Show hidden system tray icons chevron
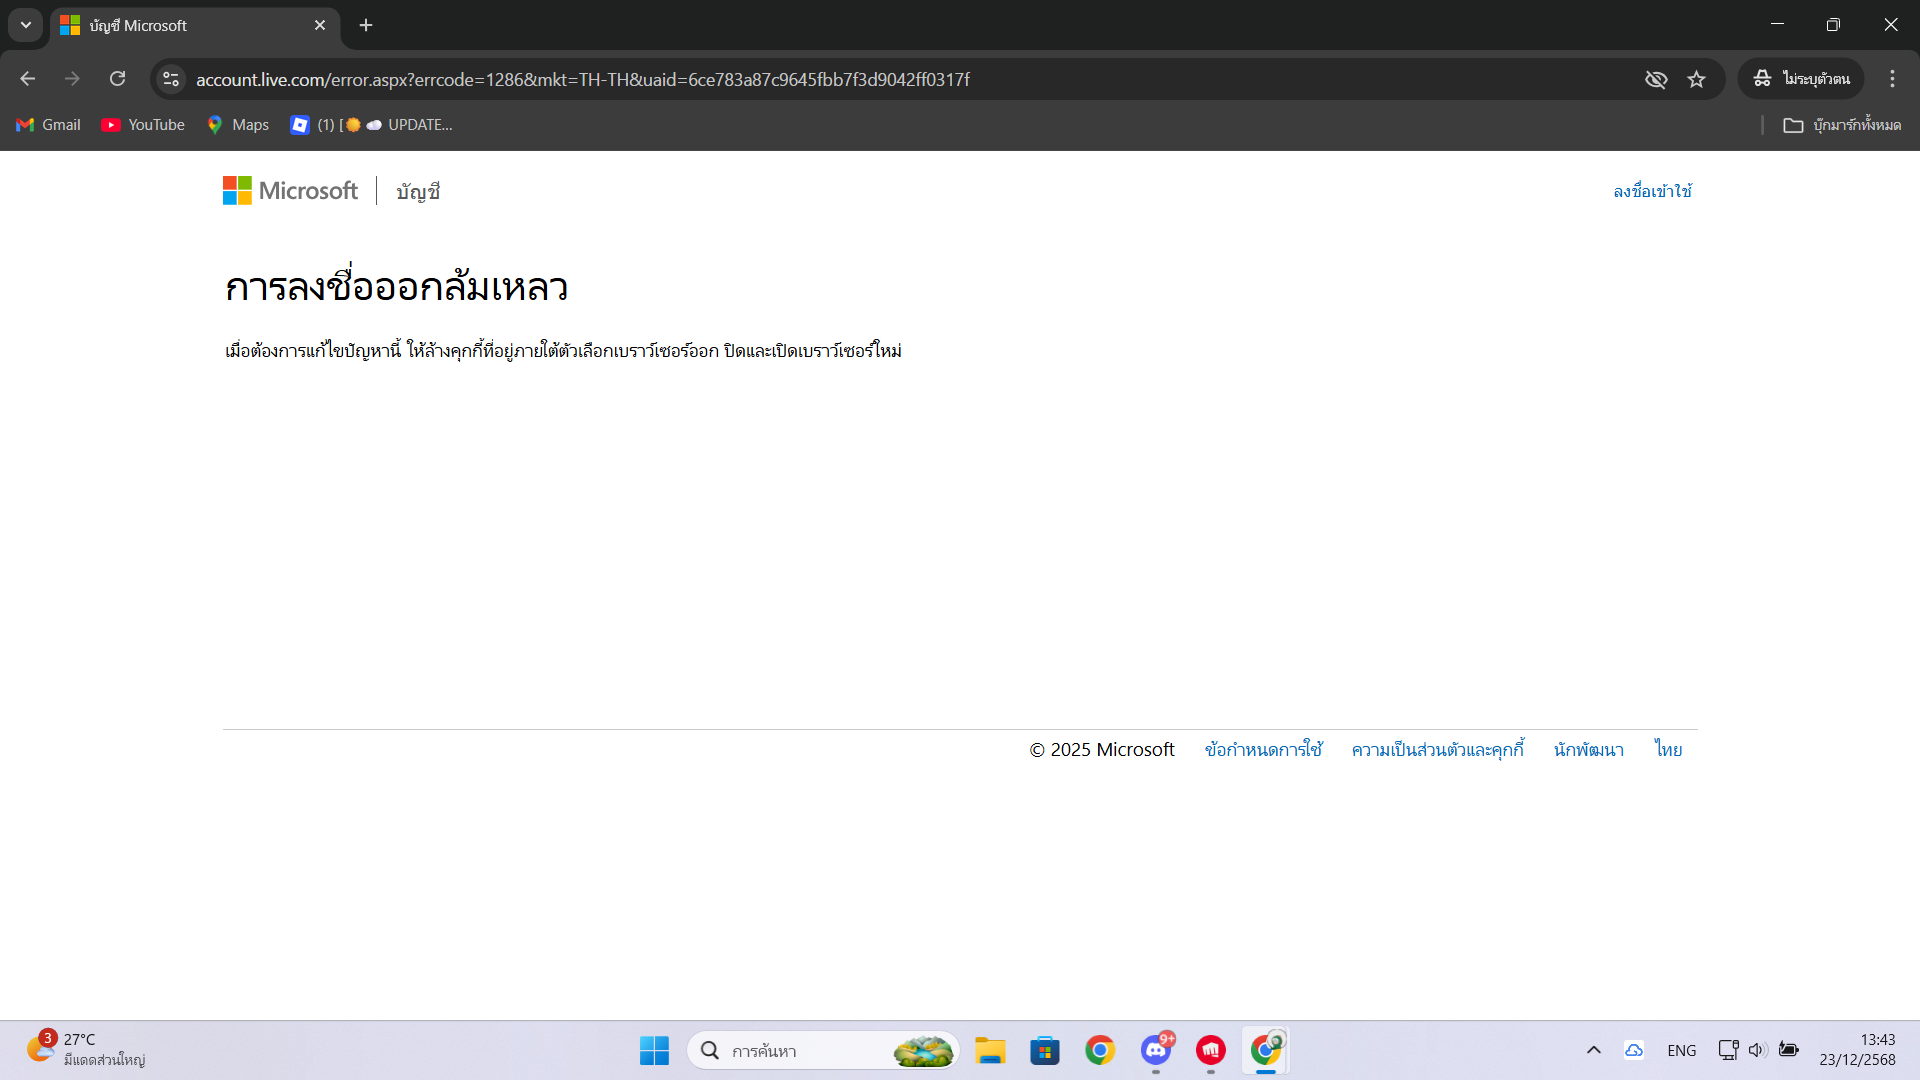Image resolution: width=1920 pixels, height=1080 pixels. [x=1594, y=1050]
